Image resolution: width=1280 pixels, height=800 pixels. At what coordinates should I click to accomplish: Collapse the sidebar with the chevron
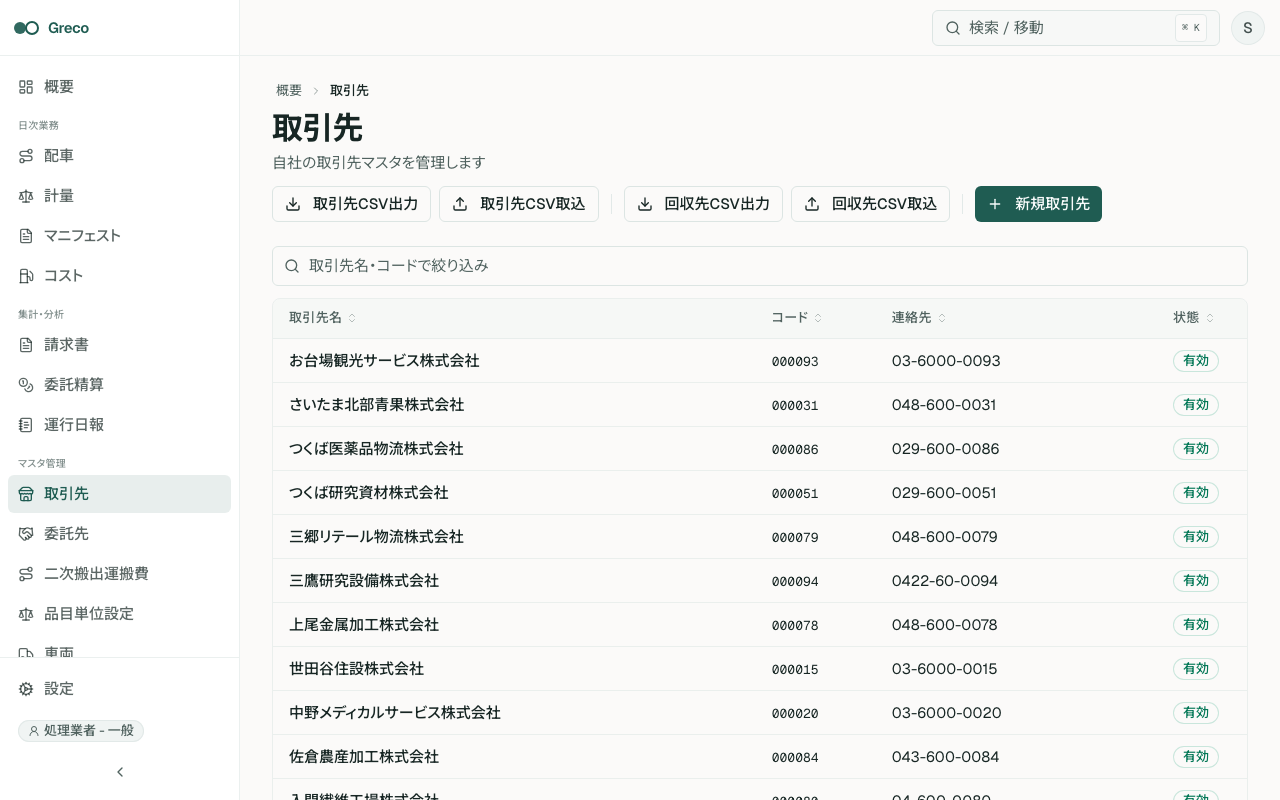(120, 772)
